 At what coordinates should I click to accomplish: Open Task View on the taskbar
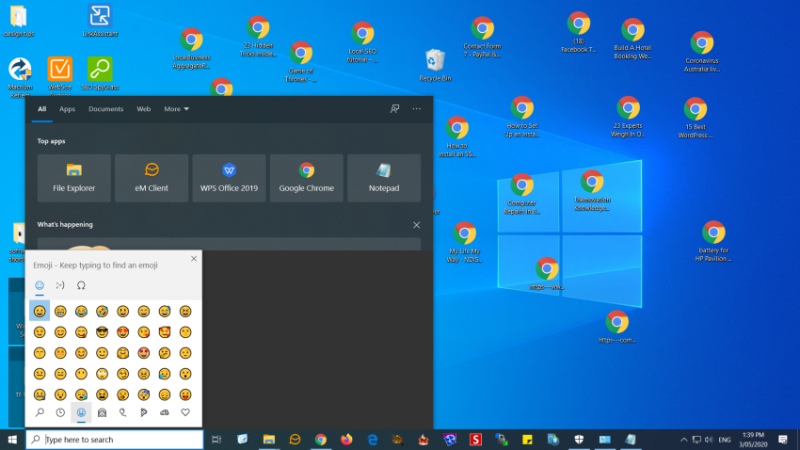tap(216, 439)
